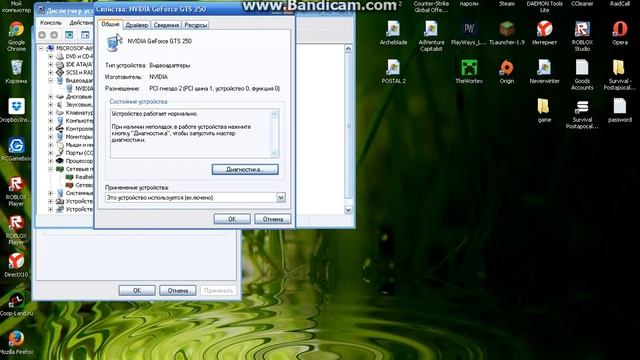Click the Back arrow in Device Manager toolbar
Screen dimensions: 640x360
click(x=42, y=35)
